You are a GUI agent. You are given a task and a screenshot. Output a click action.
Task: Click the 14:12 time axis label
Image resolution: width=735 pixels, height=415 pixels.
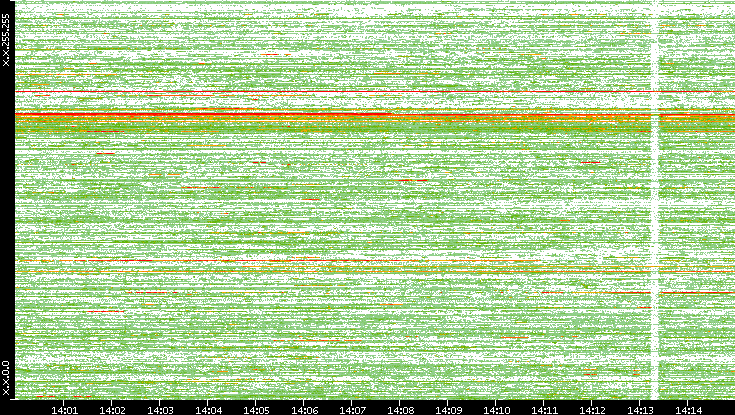(592, 410)
